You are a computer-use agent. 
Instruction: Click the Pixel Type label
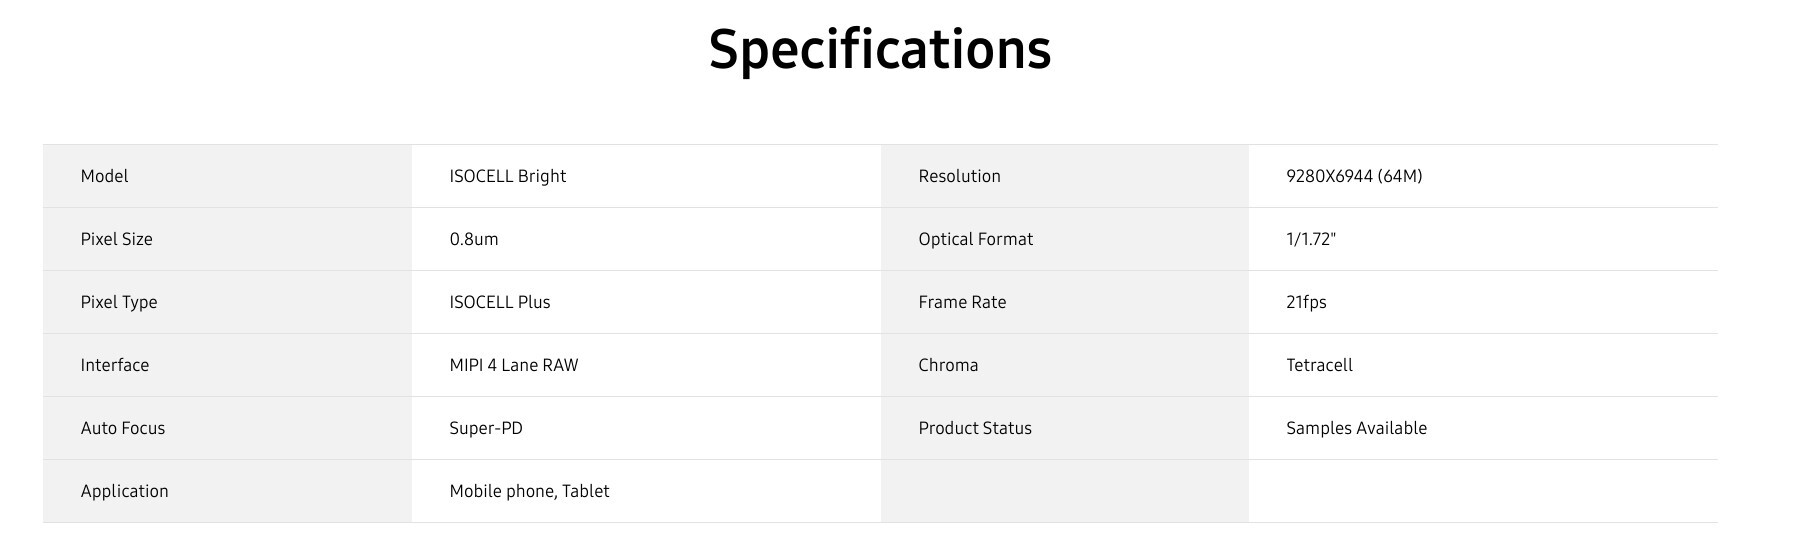pyautogui.click(x=119, y=302)
